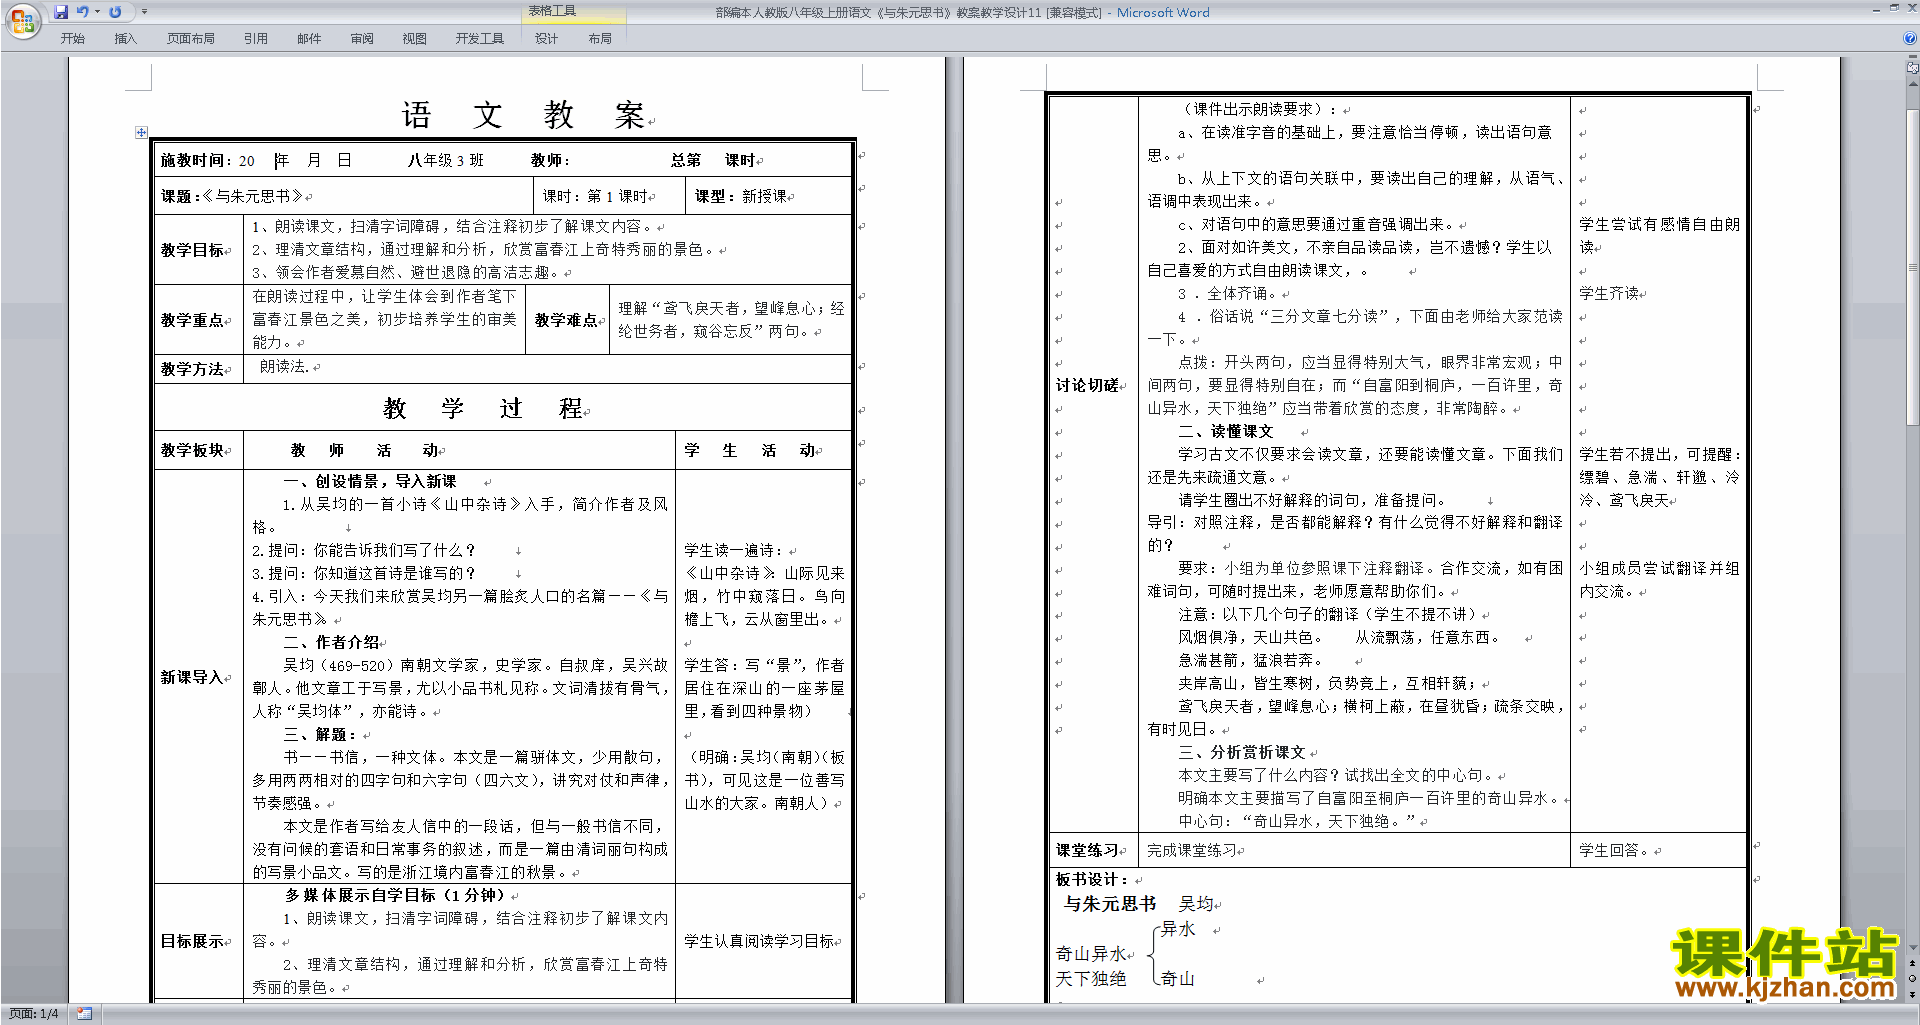Screen dimensions: 1920x1025
Task: Open the table tools 布局 tab
Action: (x=600, y=38)
